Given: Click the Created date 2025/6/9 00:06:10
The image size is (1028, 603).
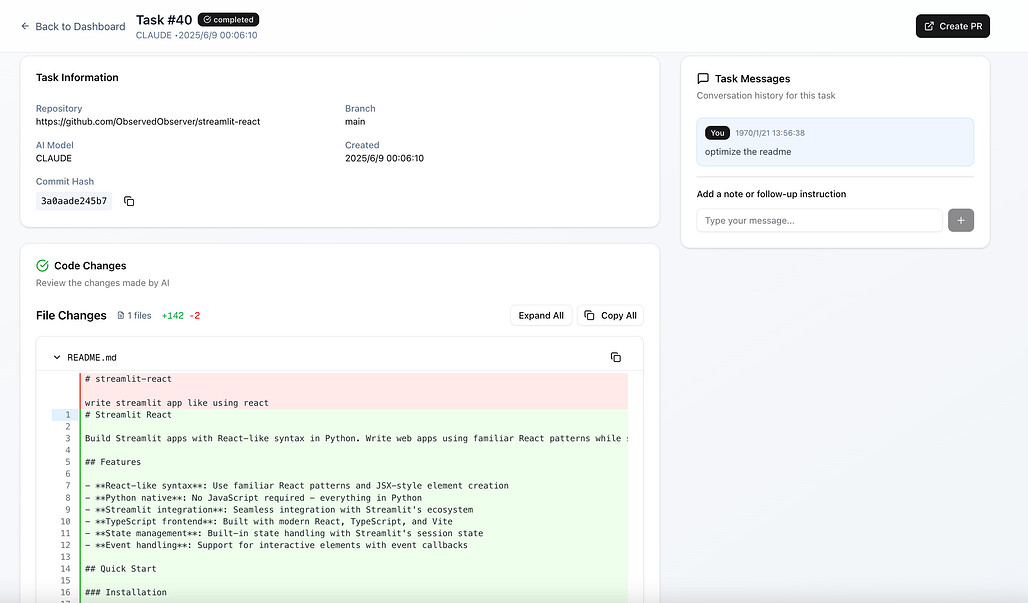Looking at the screenshot, I should tap(385, 158).
